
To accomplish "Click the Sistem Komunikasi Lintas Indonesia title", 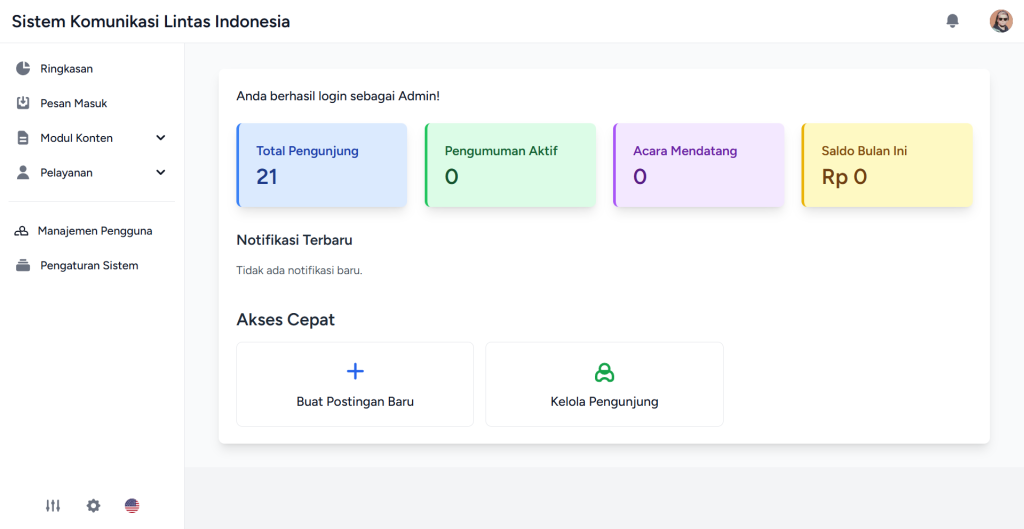I will (151, 21).
